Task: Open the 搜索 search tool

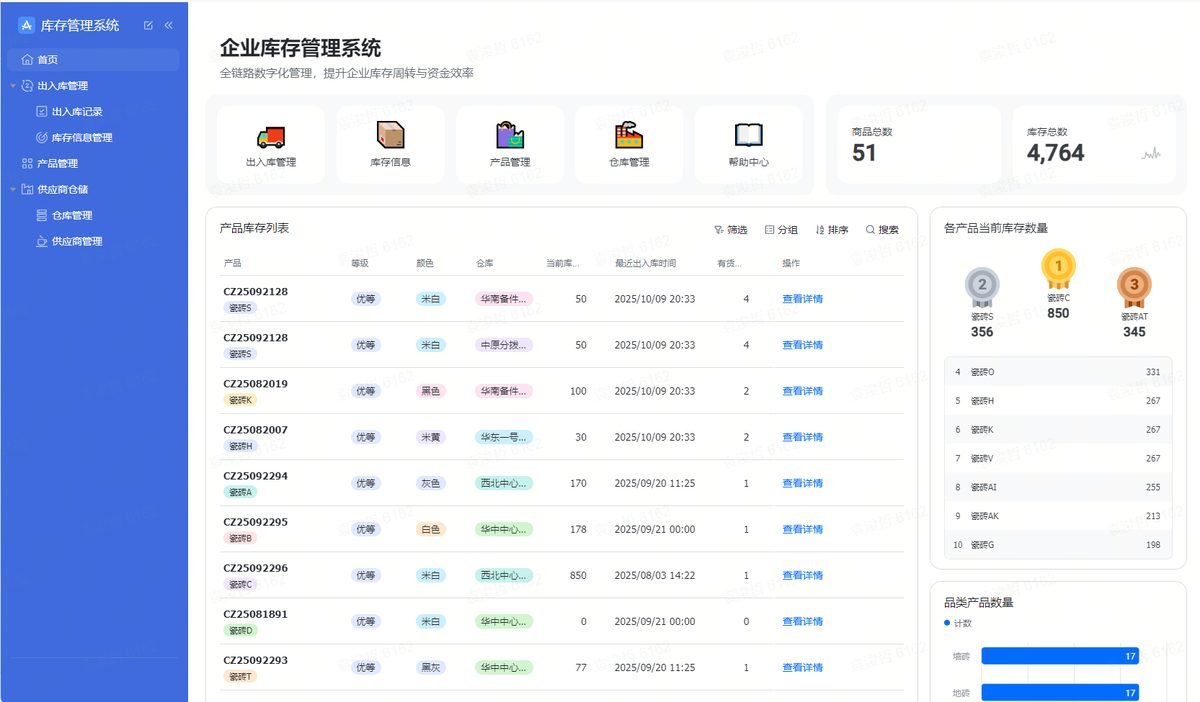Action: coord(882,230)
